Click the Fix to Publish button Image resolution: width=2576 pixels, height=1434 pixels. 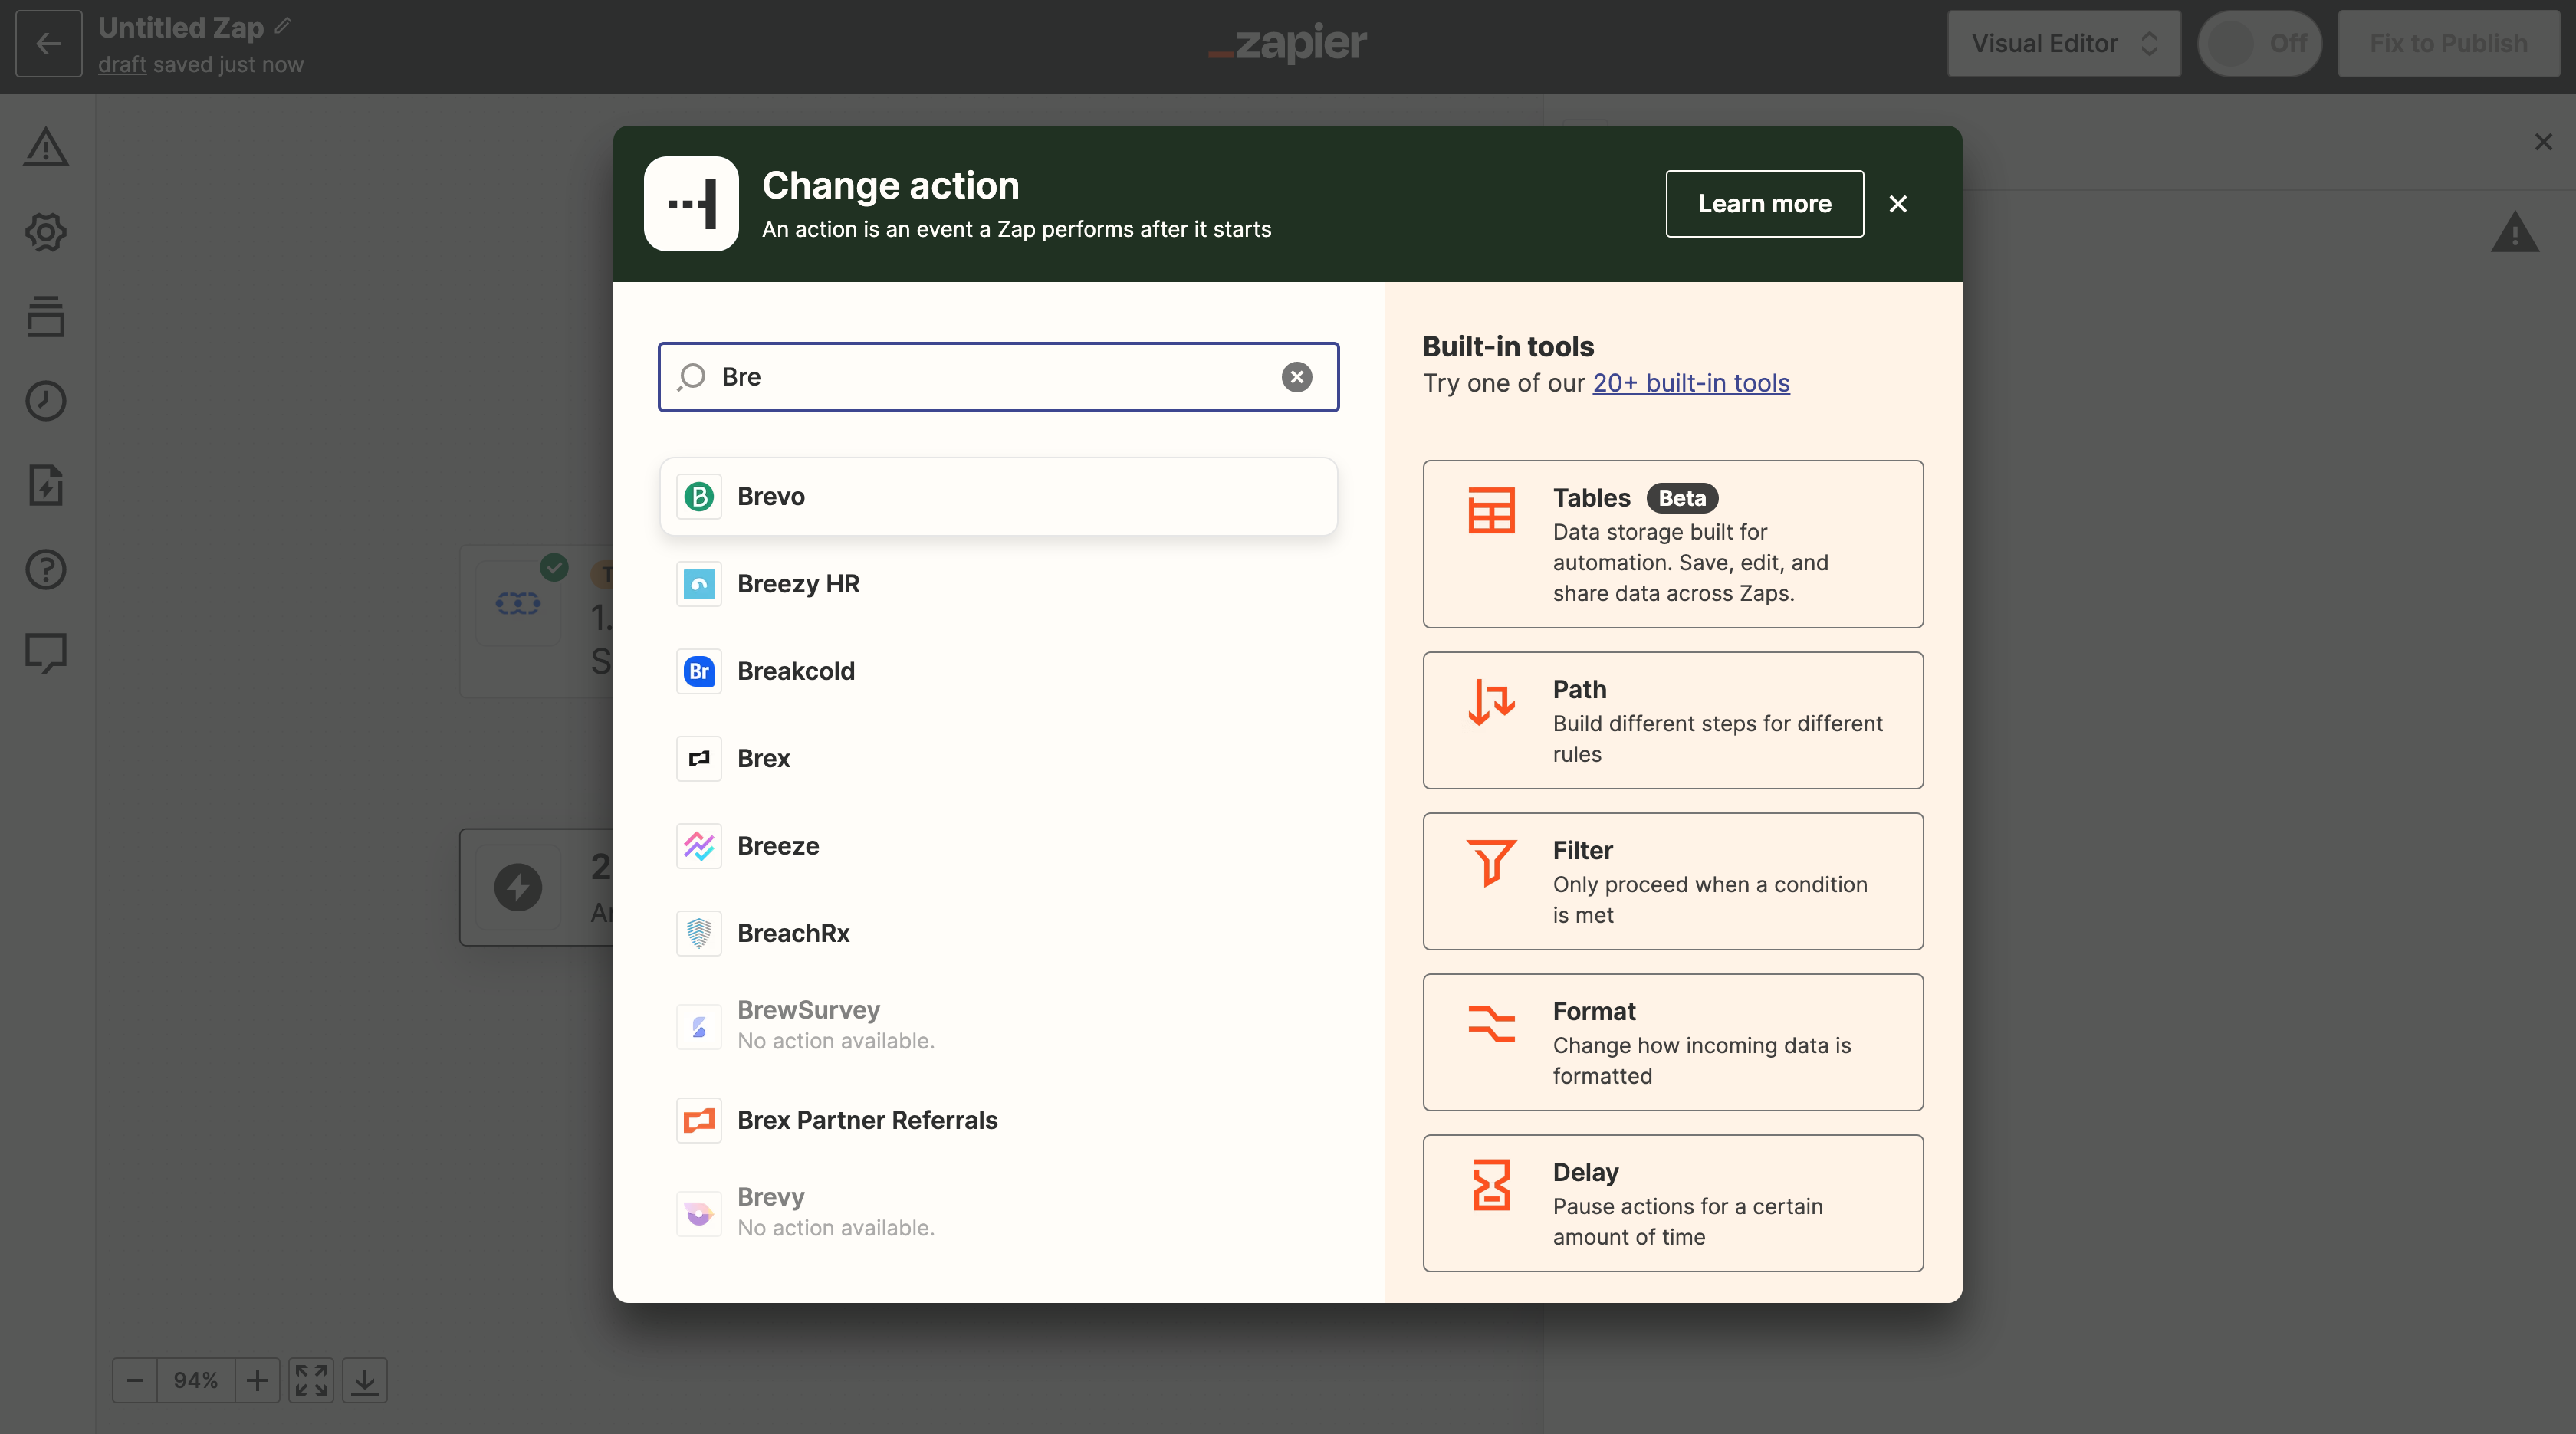click(2448, 43)
